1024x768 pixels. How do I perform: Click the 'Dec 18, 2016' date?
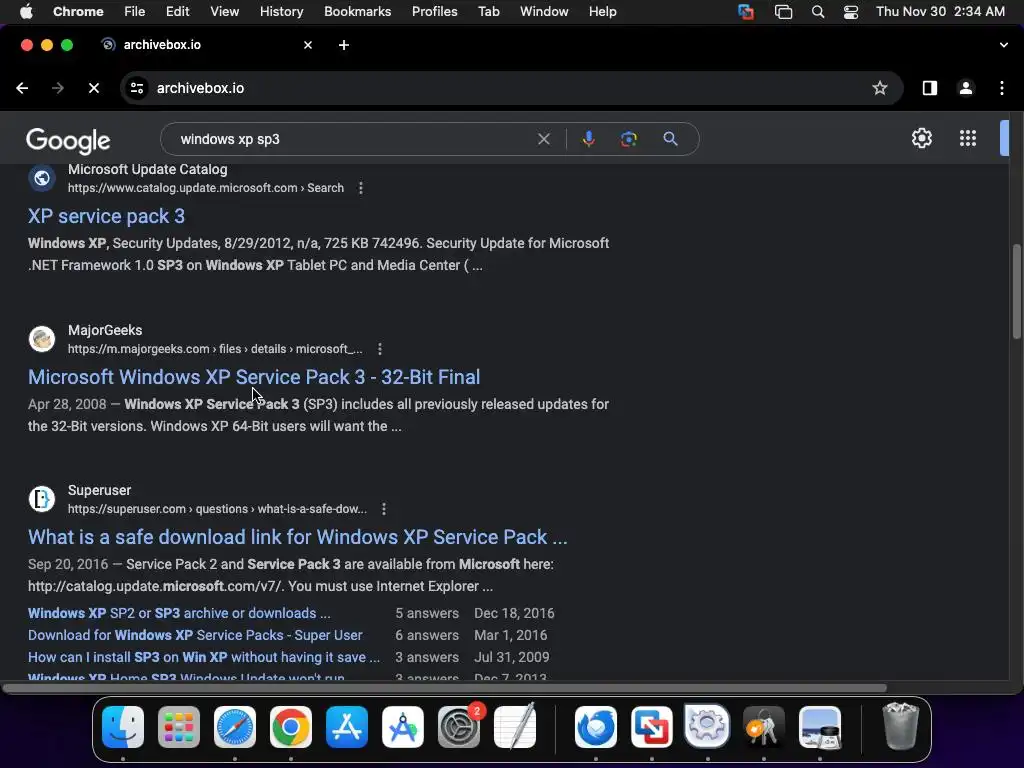click(514, 613)
